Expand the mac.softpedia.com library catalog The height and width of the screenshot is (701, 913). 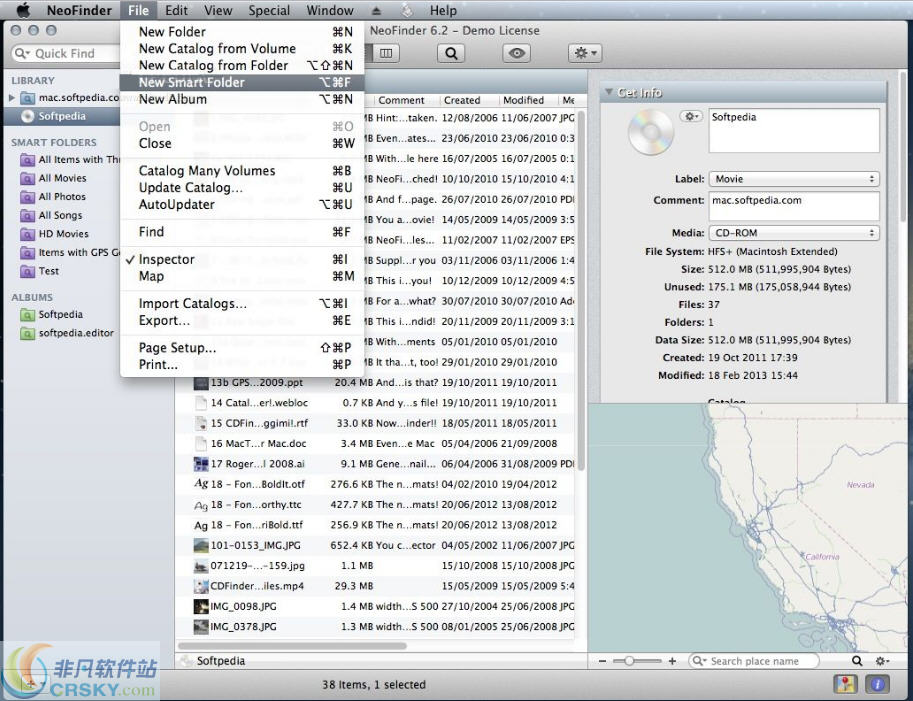[x=12, y=98]
